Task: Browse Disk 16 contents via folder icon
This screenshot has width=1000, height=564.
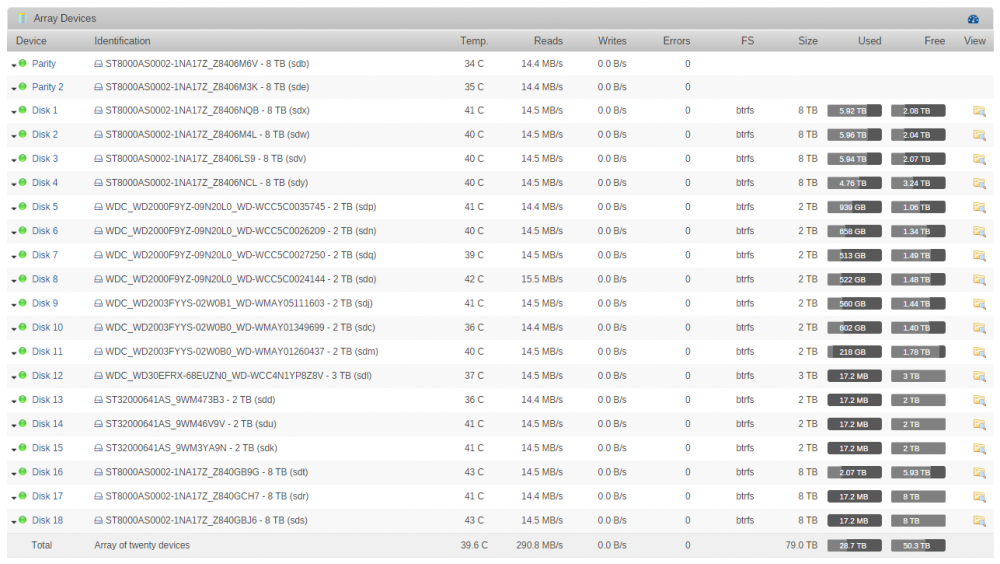Action: pyautogui.click(x=979, y=473)
